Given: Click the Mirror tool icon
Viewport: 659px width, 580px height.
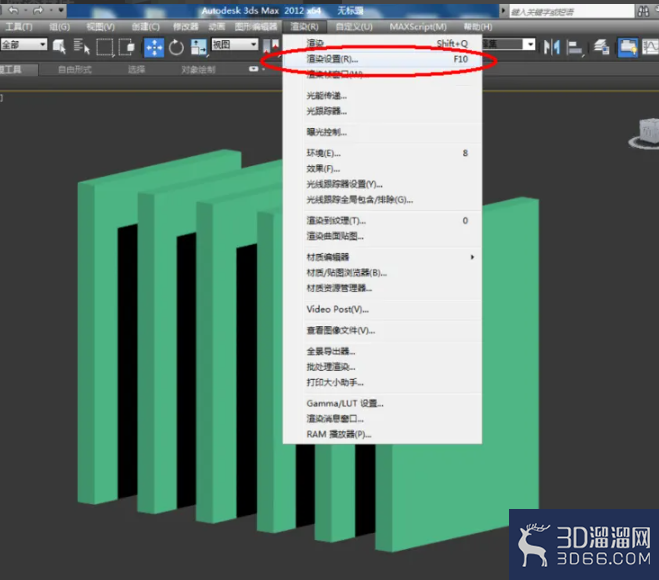Looking at the screenshot, I should pos(551,47).
